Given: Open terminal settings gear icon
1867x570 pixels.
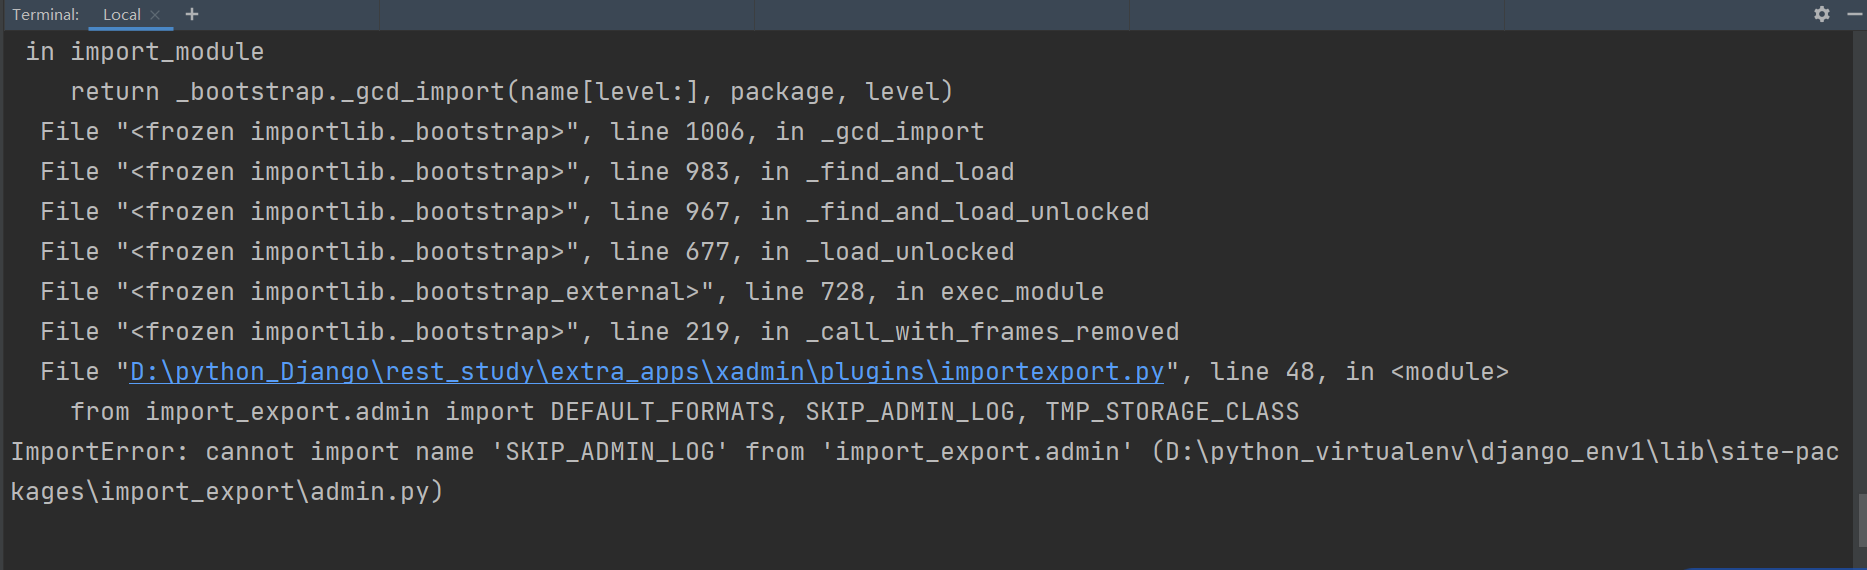Looking at the screenshot, I should point(1822,14).
